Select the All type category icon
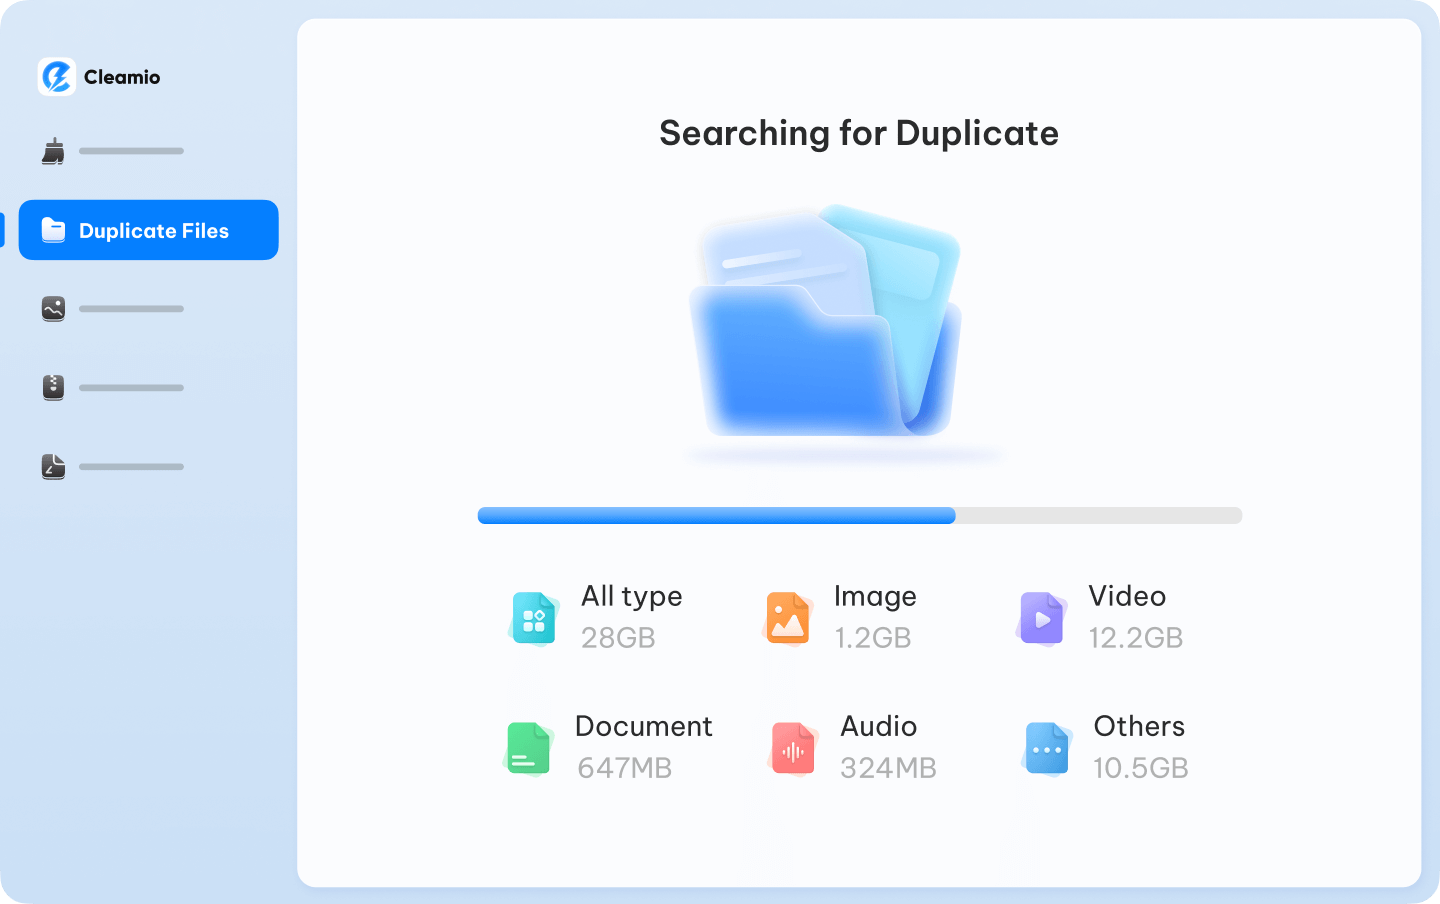This screenshot has height=904, width=1440. (533, 618)
